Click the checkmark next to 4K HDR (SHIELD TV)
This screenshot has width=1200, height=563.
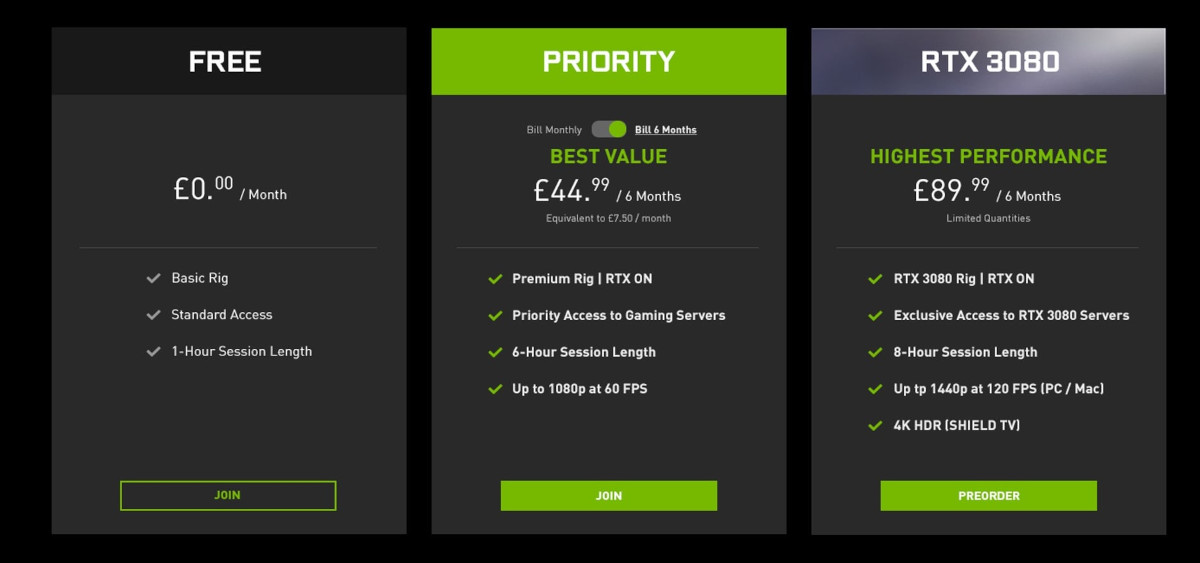875,426
